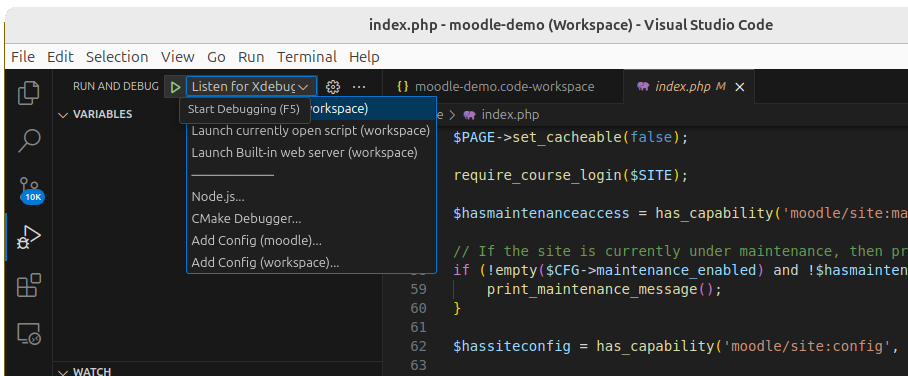Open the Terminal menu
This screenshot has height=376, width=908.
click(306, 57)
